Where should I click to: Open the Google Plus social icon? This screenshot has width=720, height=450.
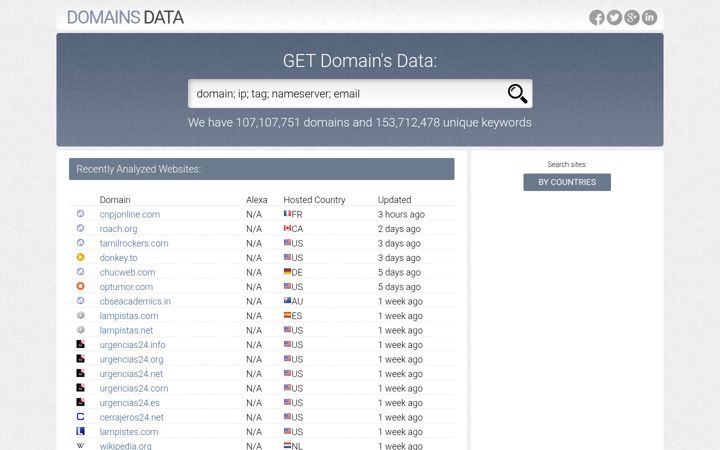[x=631, y=17]
